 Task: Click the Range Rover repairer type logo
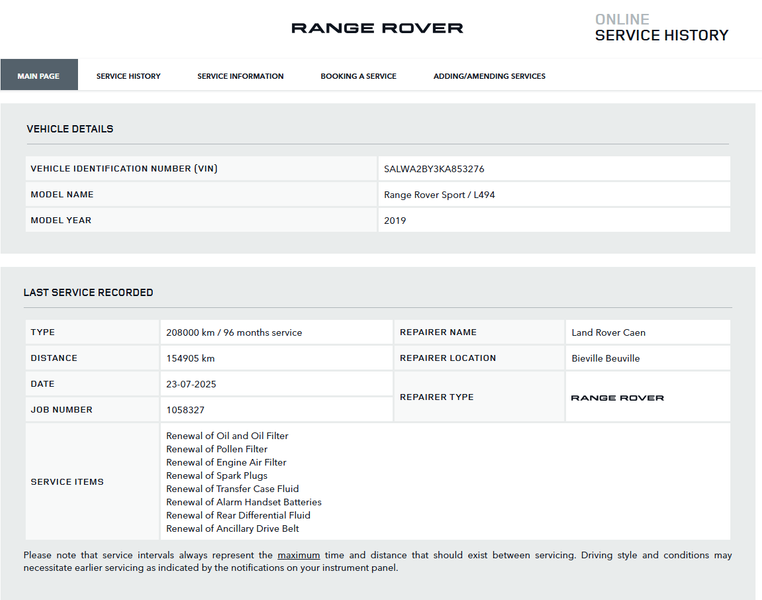[617, 398]
